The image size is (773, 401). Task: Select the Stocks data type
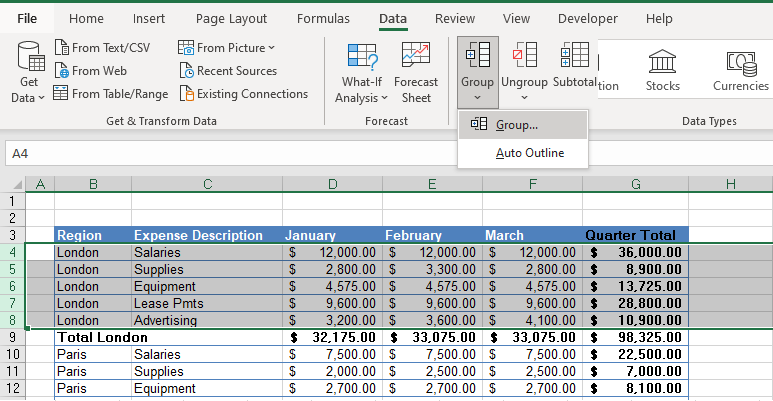(x=662, y=69)
